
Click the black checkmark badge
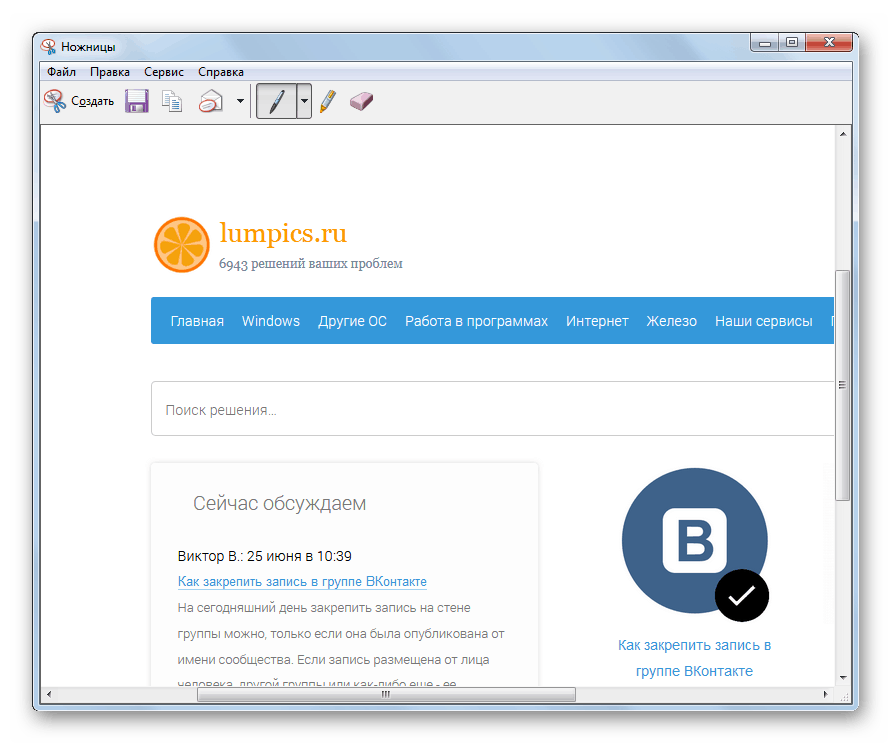click(x=741, y=596)
